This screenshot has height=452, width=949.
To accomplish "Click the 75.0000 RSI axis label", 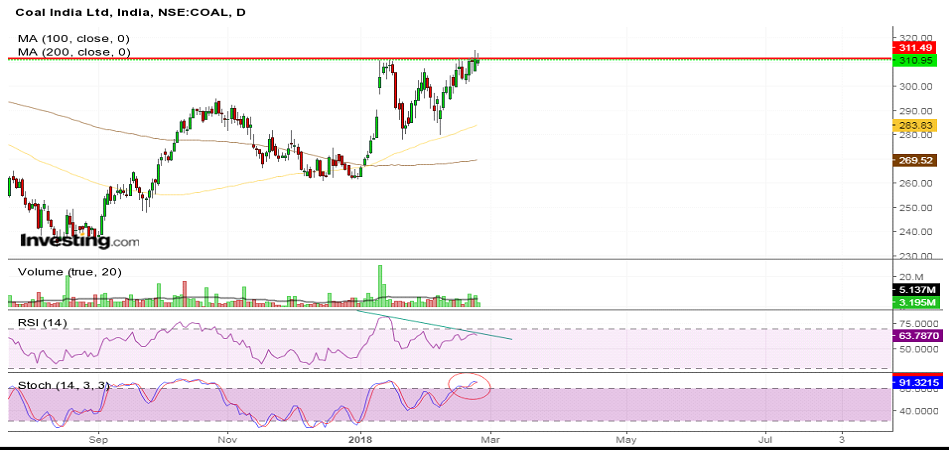I will click(918, 323).
